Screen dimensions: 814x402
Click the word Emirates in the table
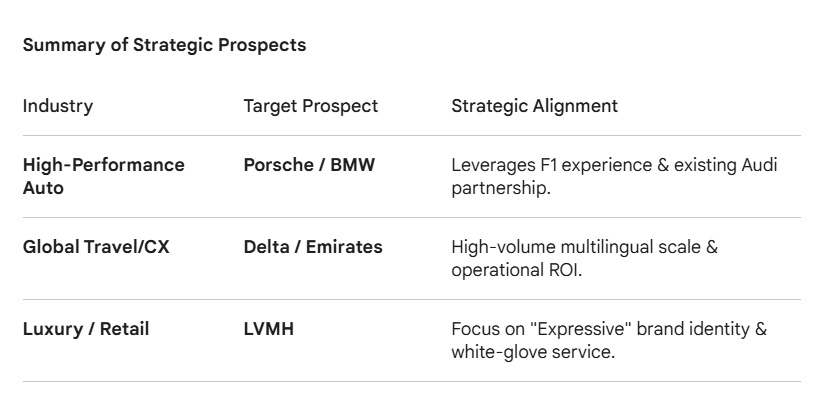click(x=344, y=247)
